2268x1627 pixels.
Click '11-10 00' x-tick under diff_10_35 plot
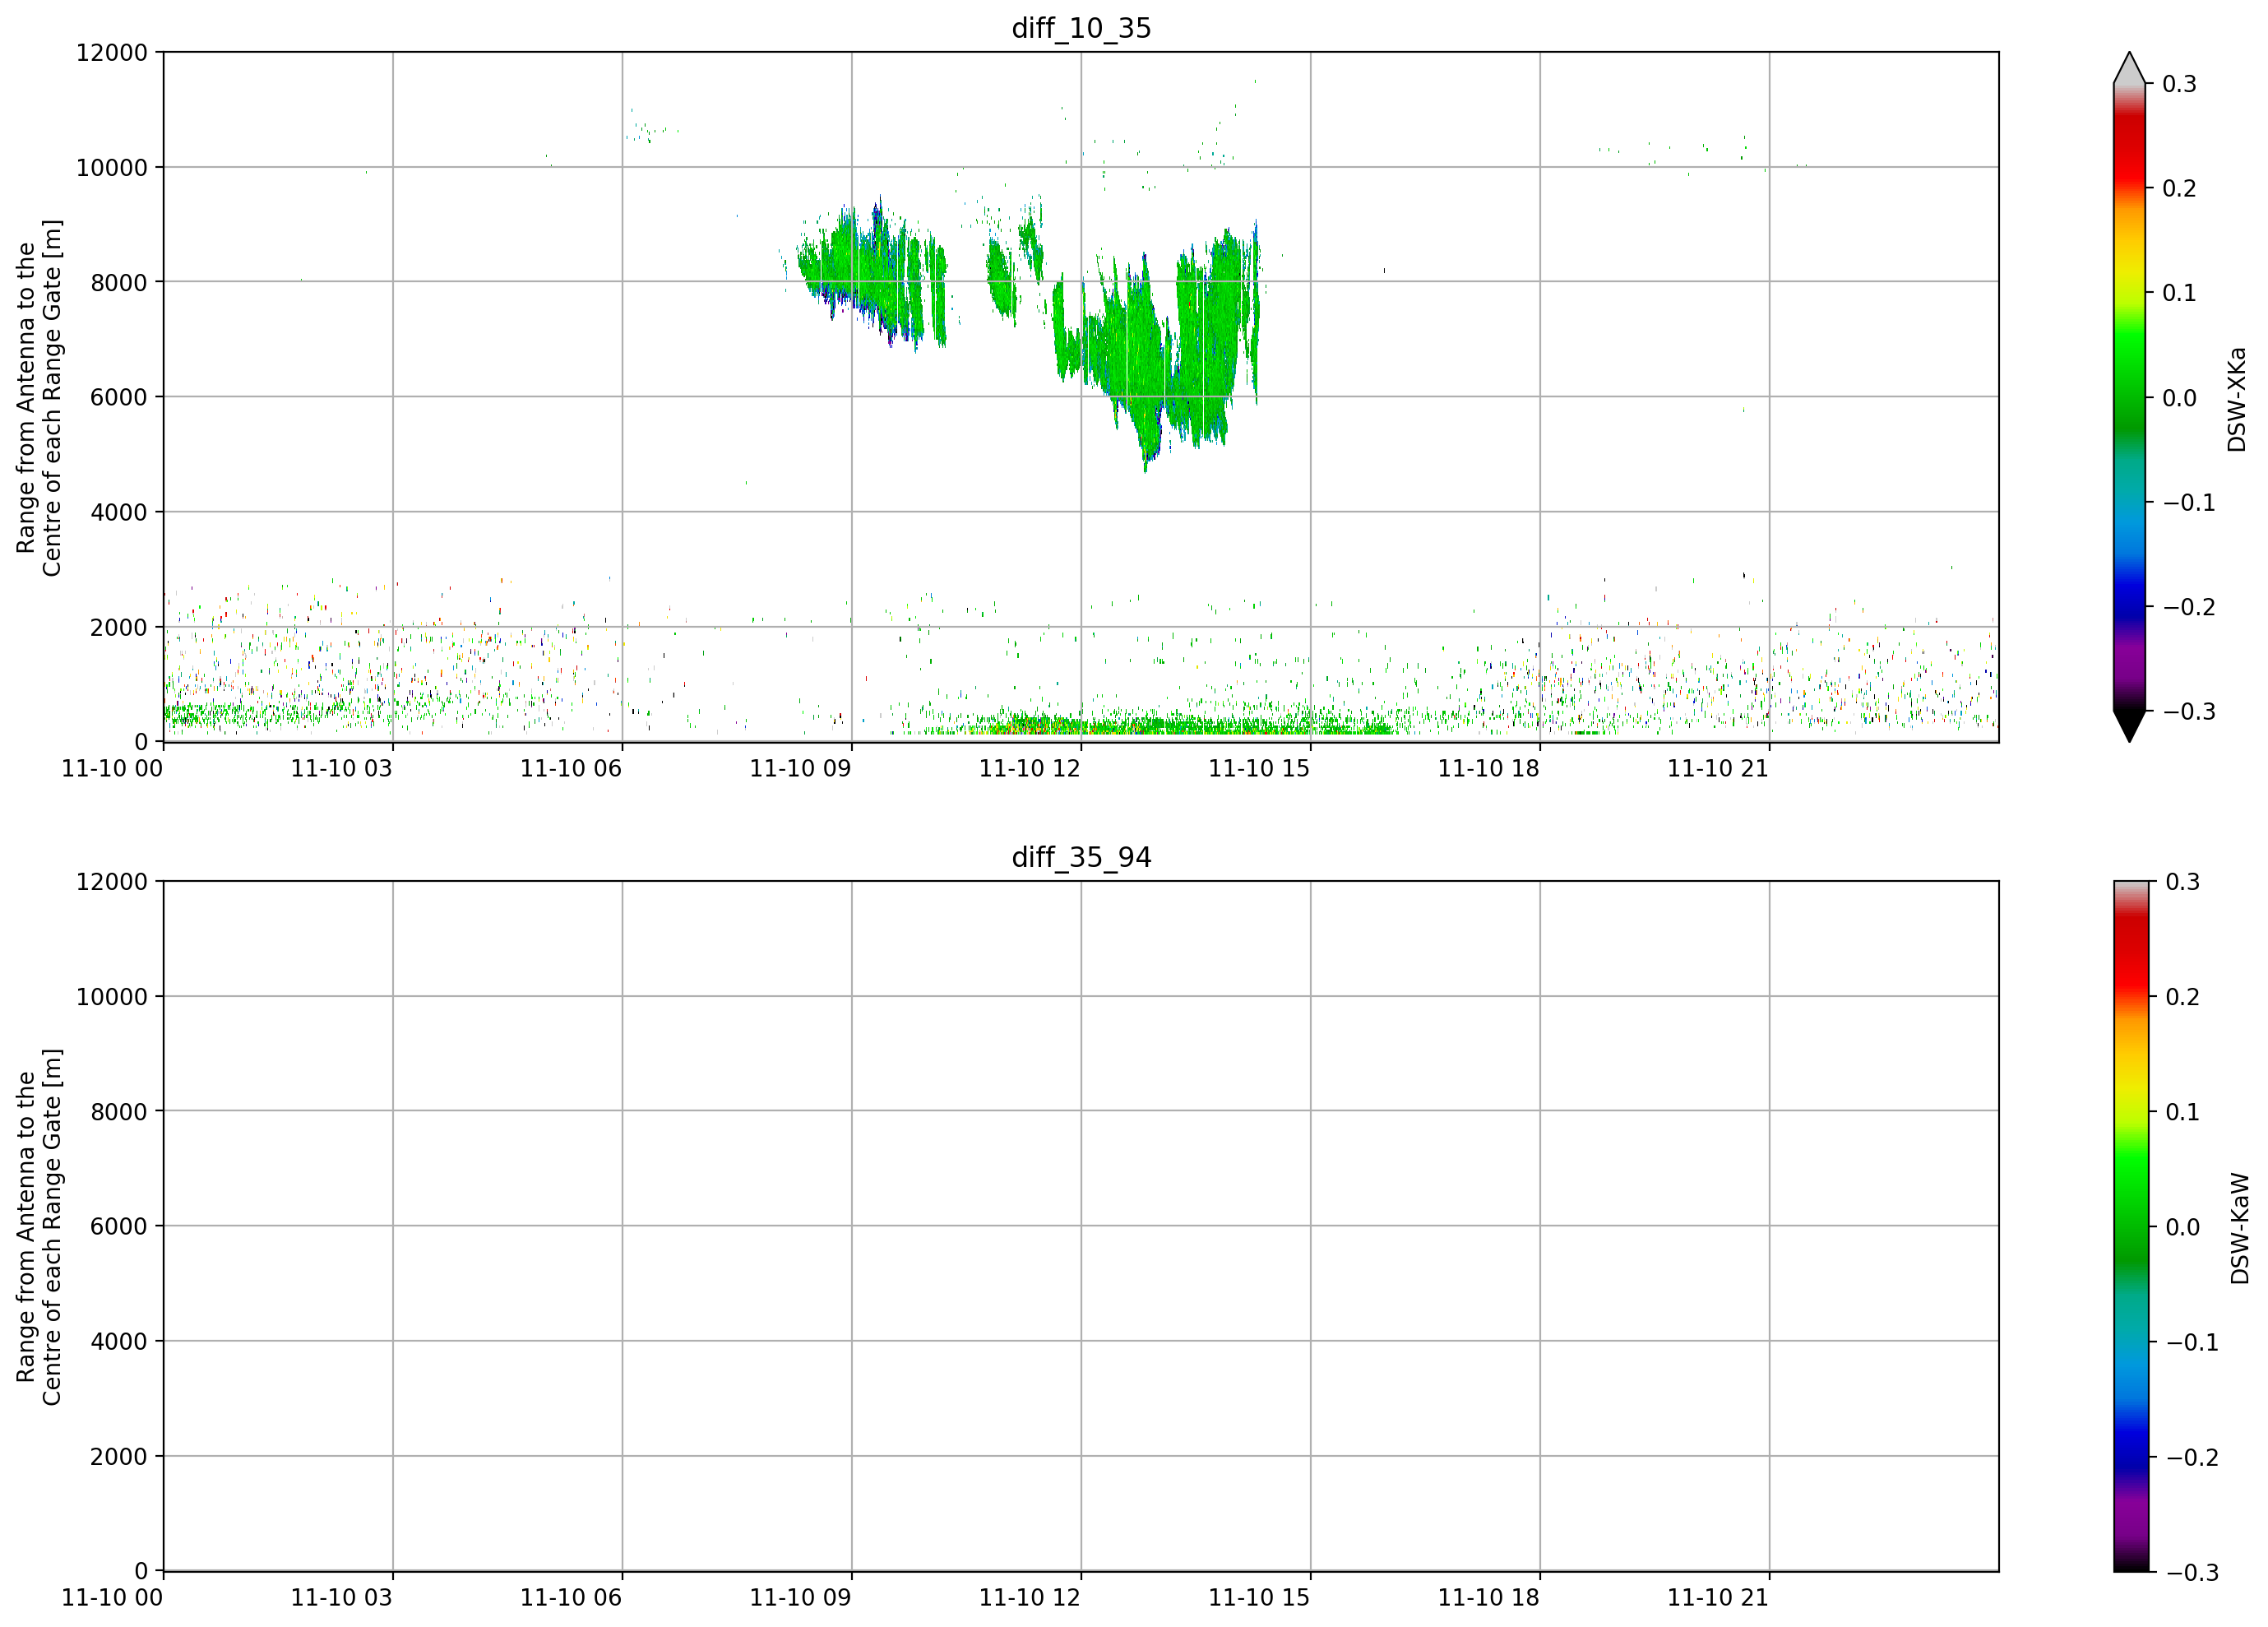coord(112,768)
